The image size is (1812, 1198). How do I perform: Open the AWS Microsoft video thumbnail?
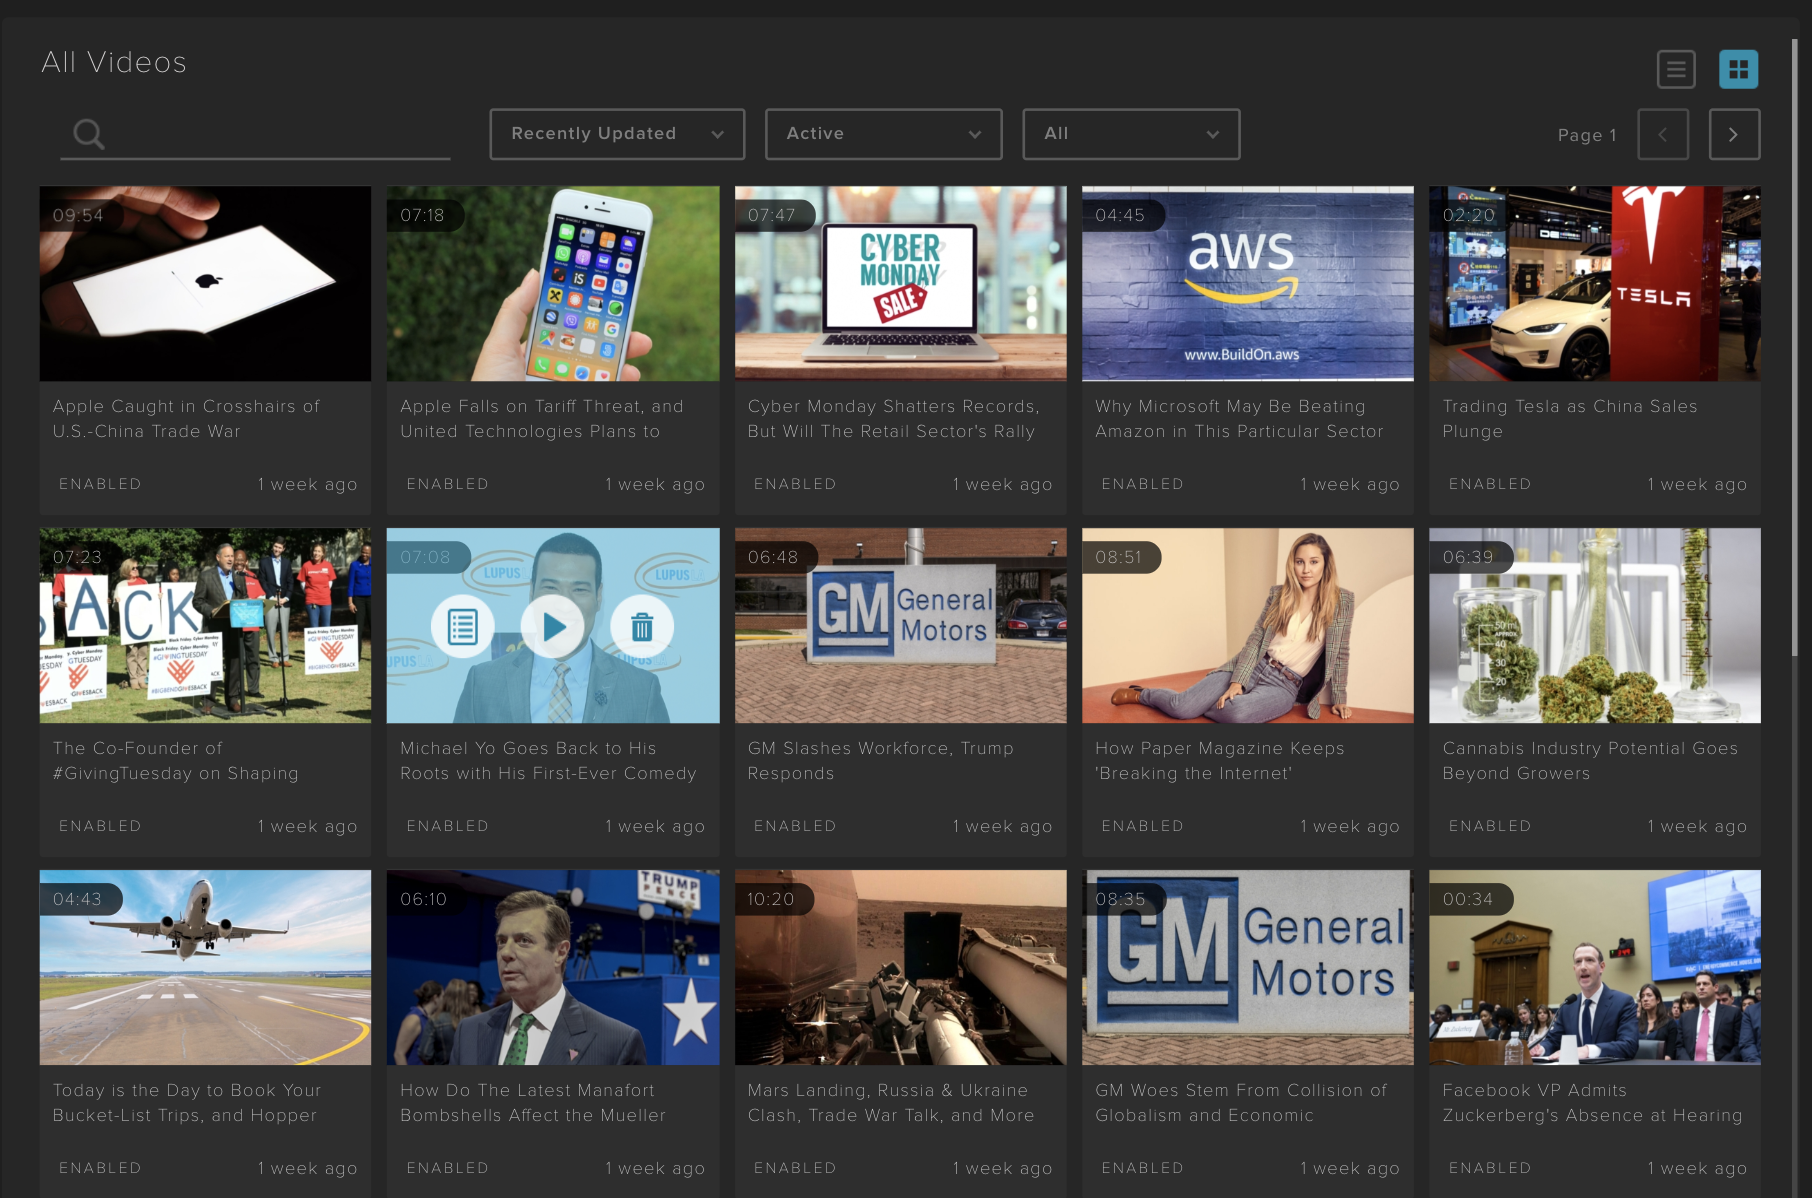pyautogui.click(x=1248, y=284)
